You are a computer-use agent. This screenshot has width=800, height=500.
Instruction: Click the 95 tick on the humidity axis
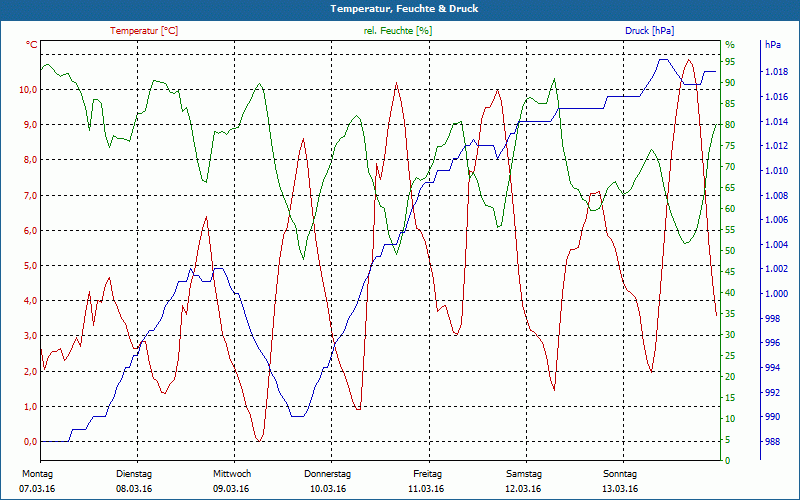730,62
